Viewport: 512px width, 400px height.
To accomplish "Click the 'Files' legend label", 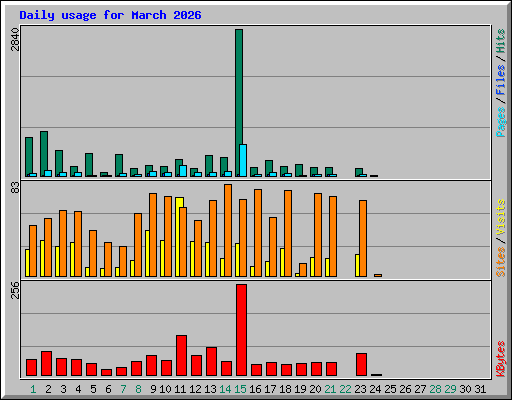I will pyautogui.click(x=500, y=80).
